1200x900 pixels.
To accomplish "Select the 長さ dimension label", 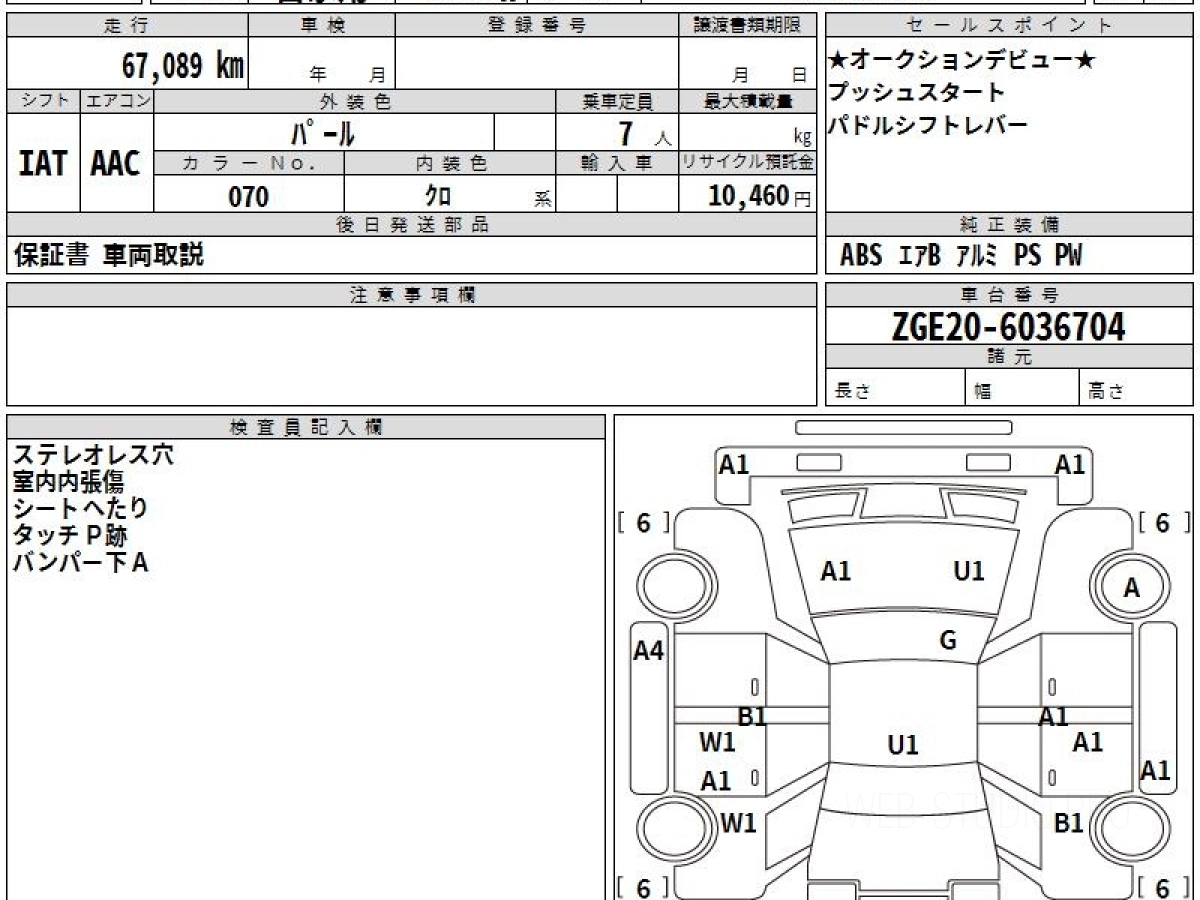I will point(853,392).
